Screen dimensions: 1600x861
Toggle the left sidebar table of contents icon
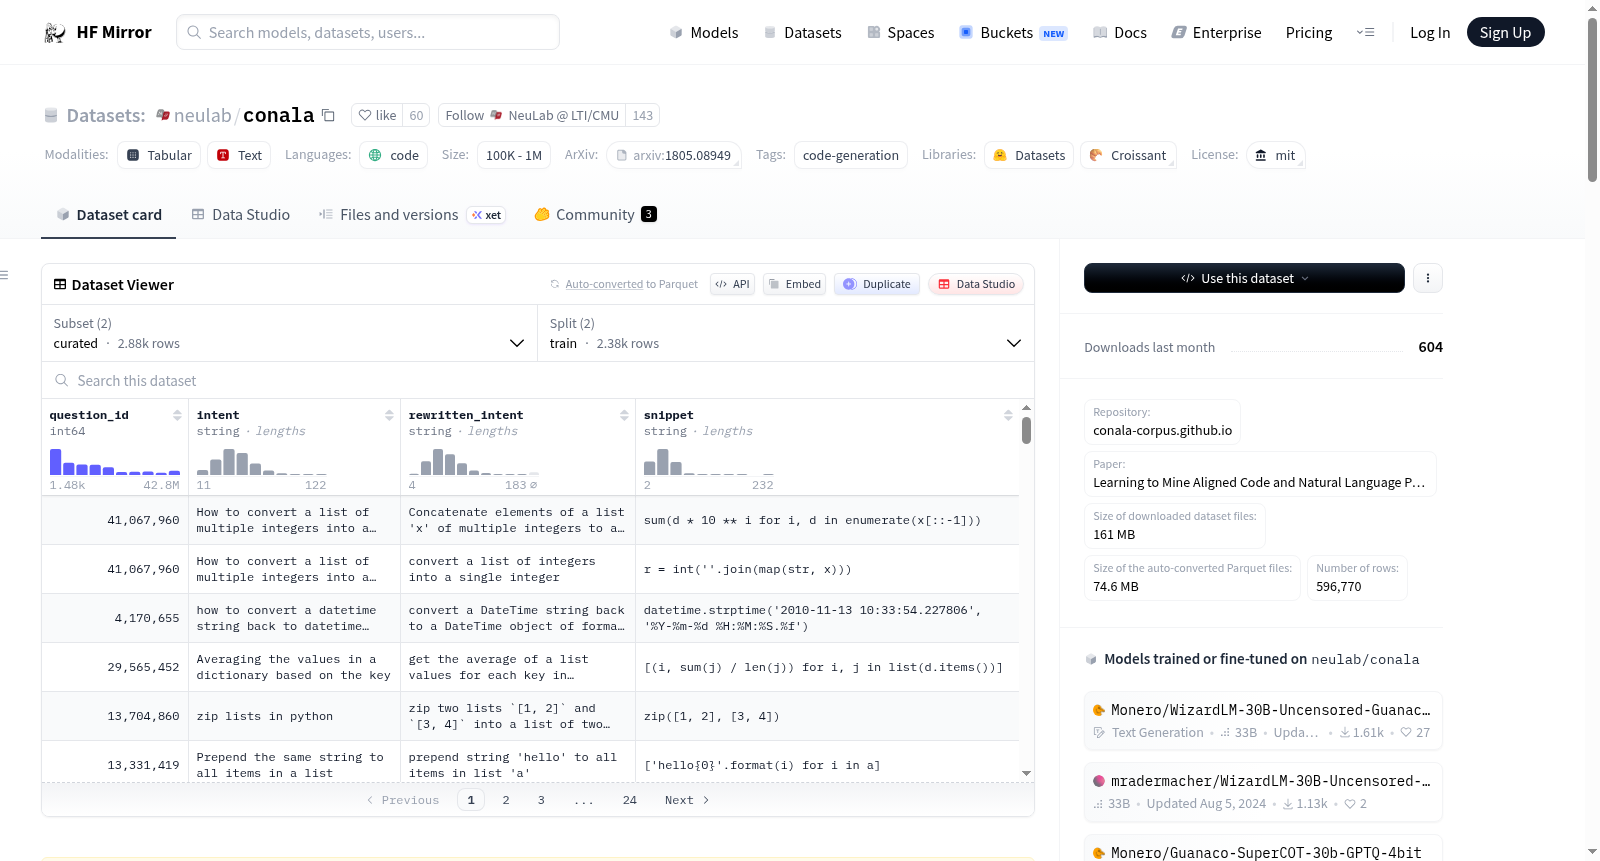4,275
